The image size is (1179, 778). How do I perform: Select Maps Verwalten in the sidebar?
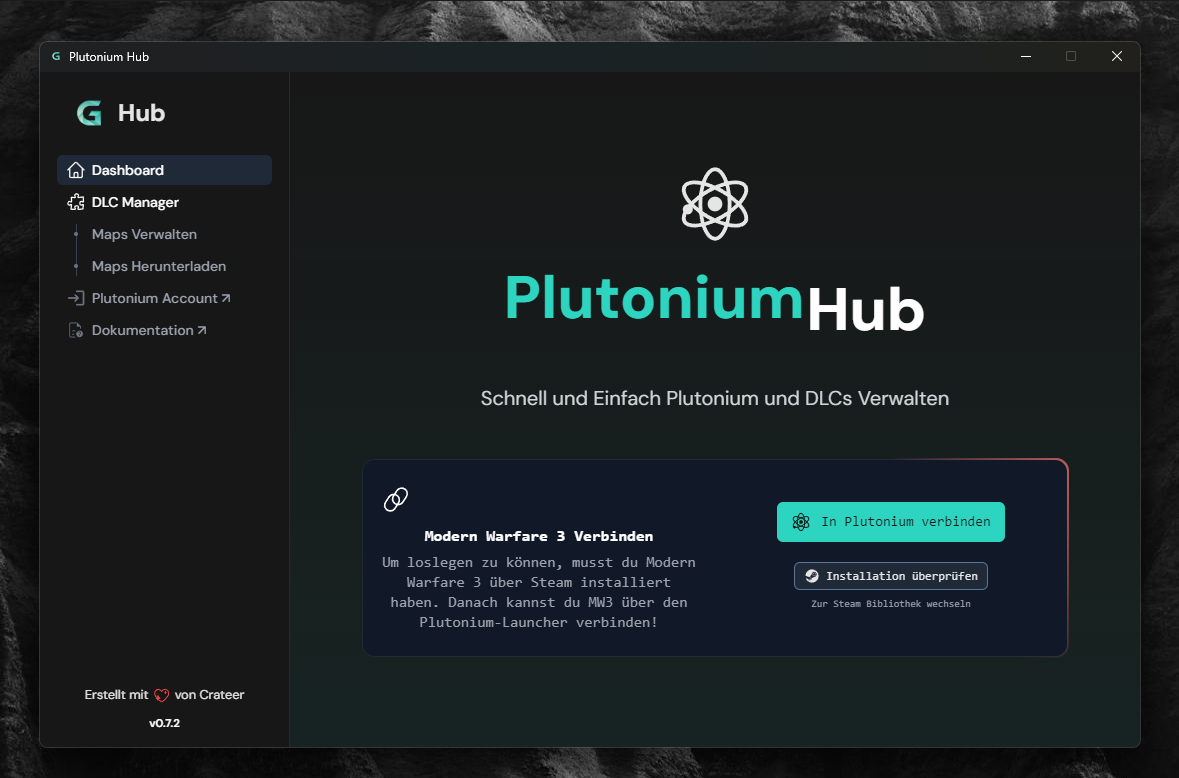coord(144,234)
